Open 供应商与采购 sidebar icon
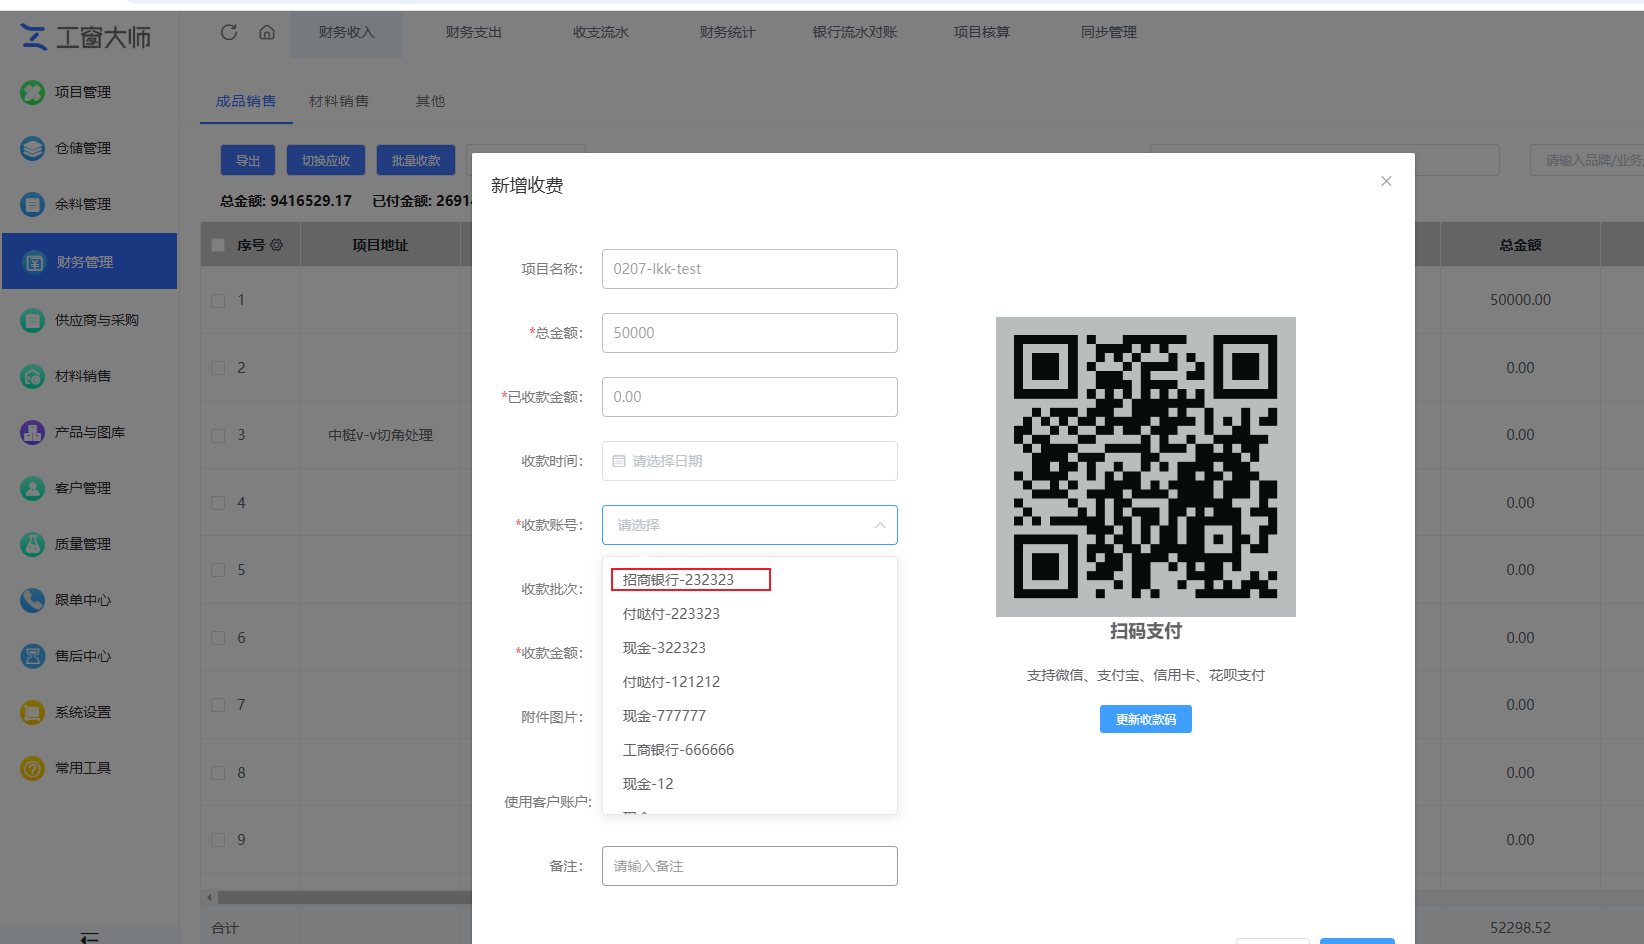The height and width of the screenshot is (944, 1644). (x=33, y=320)
